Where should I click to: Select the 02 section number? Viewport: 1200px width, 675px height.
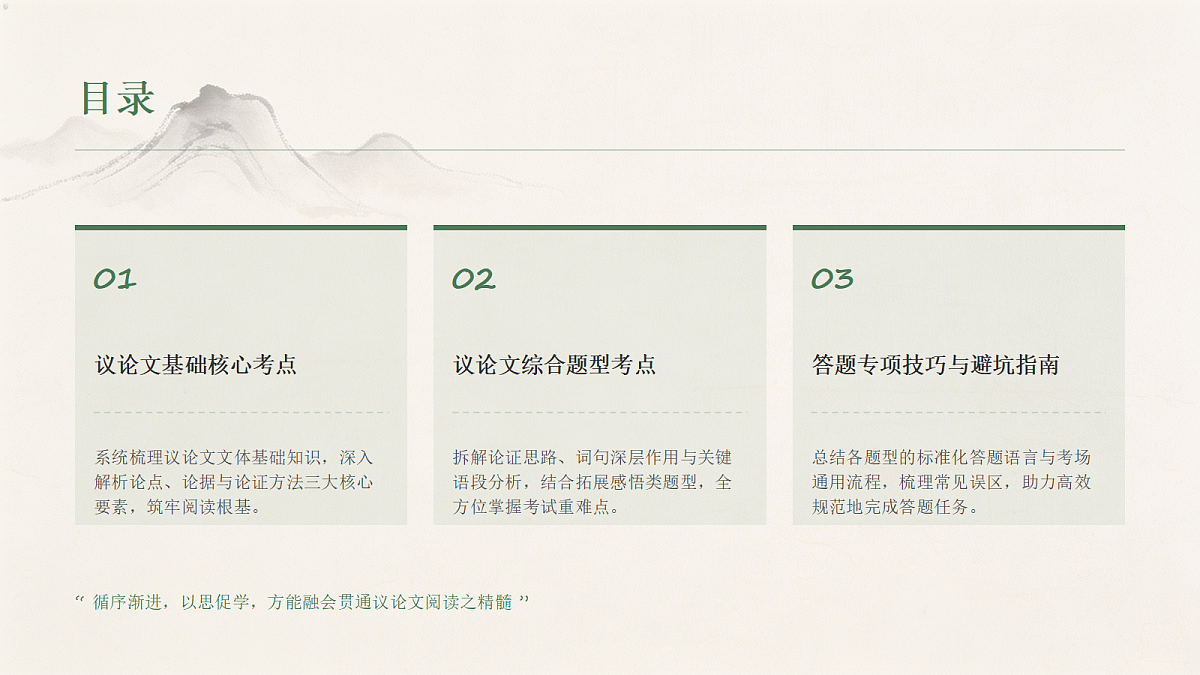point(474,279)
